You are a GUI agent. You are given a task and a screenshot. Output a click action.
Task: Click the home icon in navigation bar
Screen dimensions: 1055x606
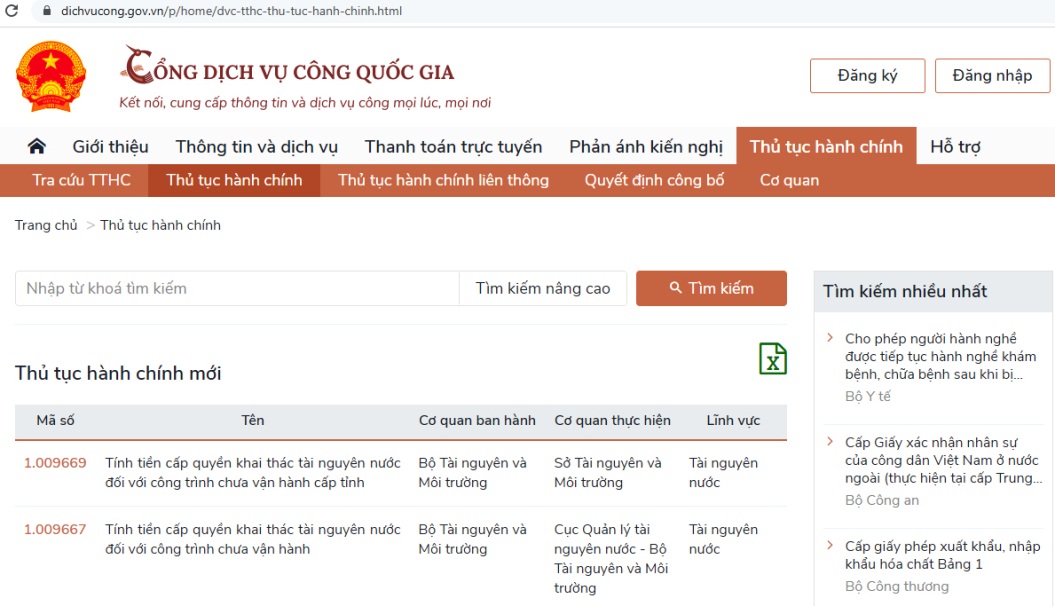tap(37, 147)
